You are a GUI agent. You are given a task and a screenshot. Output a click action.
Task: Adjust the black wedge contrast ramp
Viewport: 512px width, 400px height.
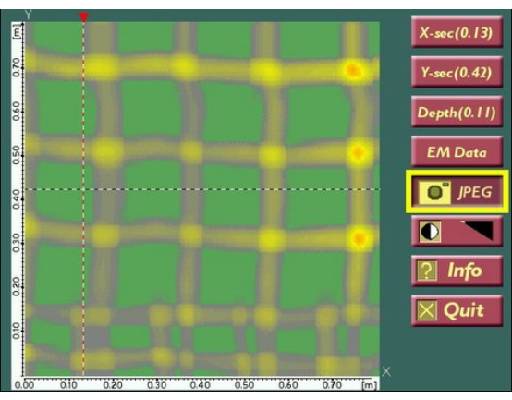click(x=478, y=230)
